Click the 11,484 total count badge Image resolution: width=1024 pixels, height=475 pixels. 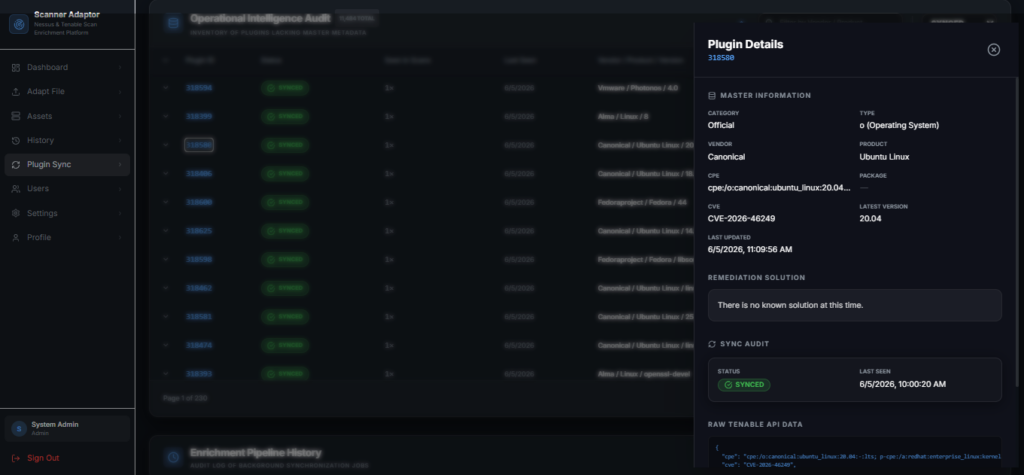[x=357, y=18]
